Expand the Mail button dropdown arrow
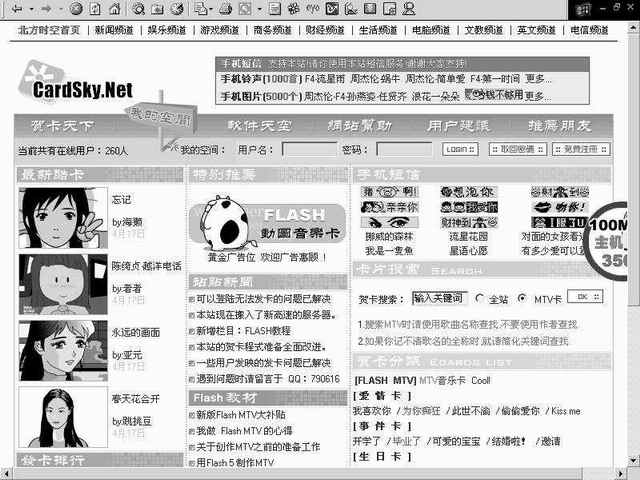640x480 pixels. [x=211, y=8]
